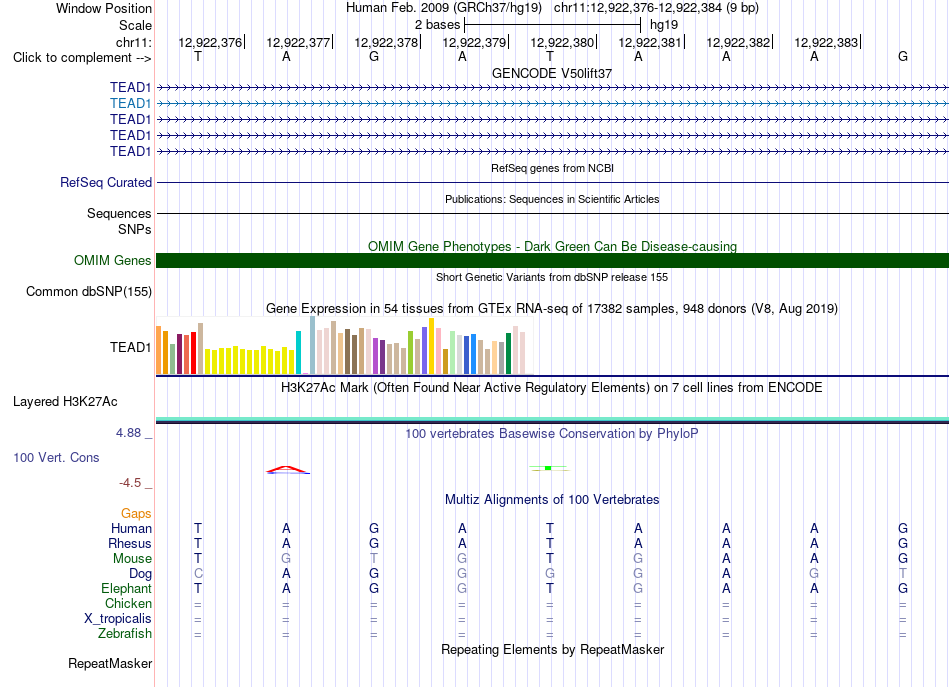
Task: Click the OMIM Genes track label
Action: (x=113, y=261)
